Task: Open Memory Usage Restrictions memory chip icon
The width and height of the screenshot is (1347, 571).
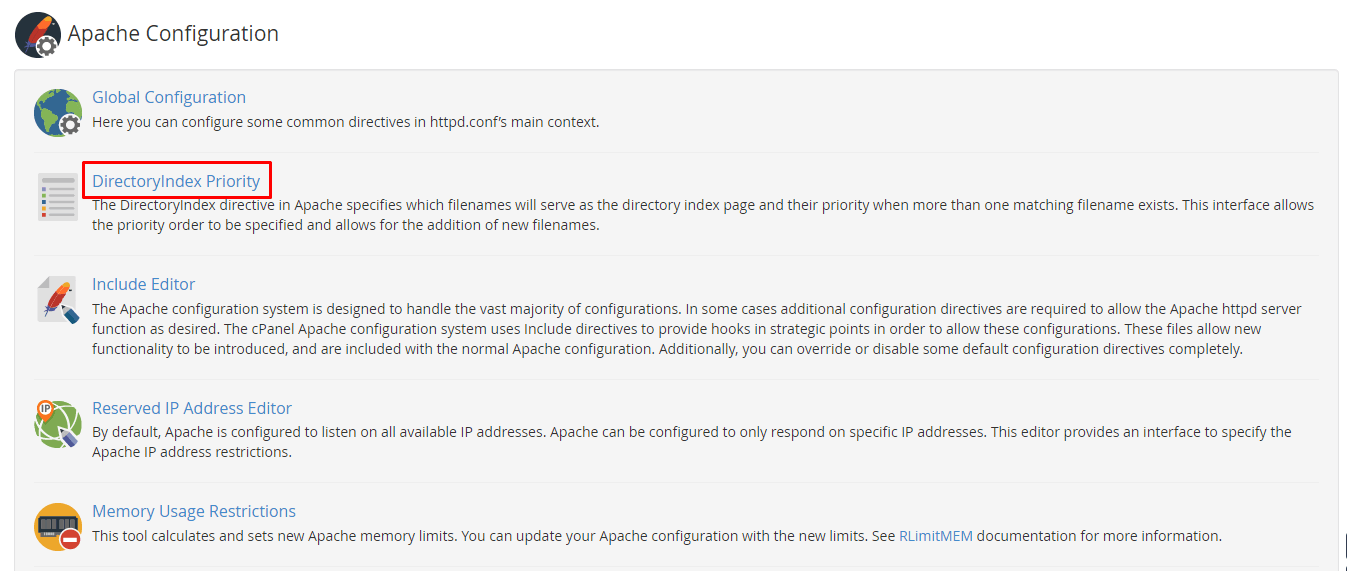Action: 57,526
